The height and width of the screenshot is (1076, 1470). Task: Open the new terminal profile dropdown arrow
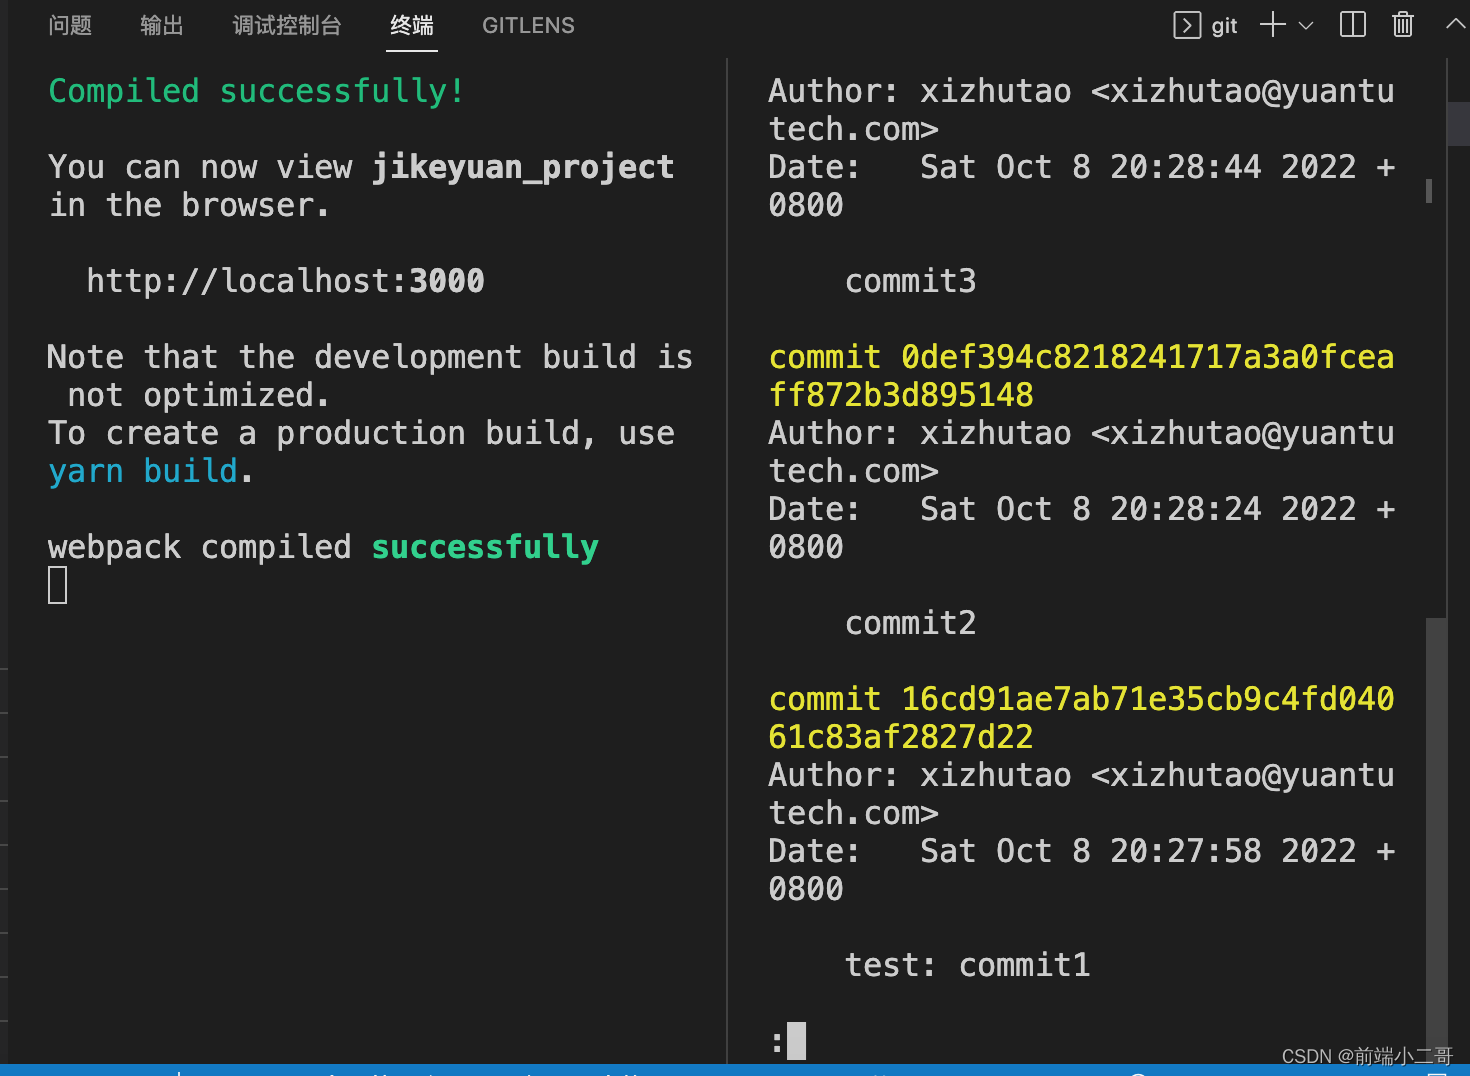pos(1306,26)
